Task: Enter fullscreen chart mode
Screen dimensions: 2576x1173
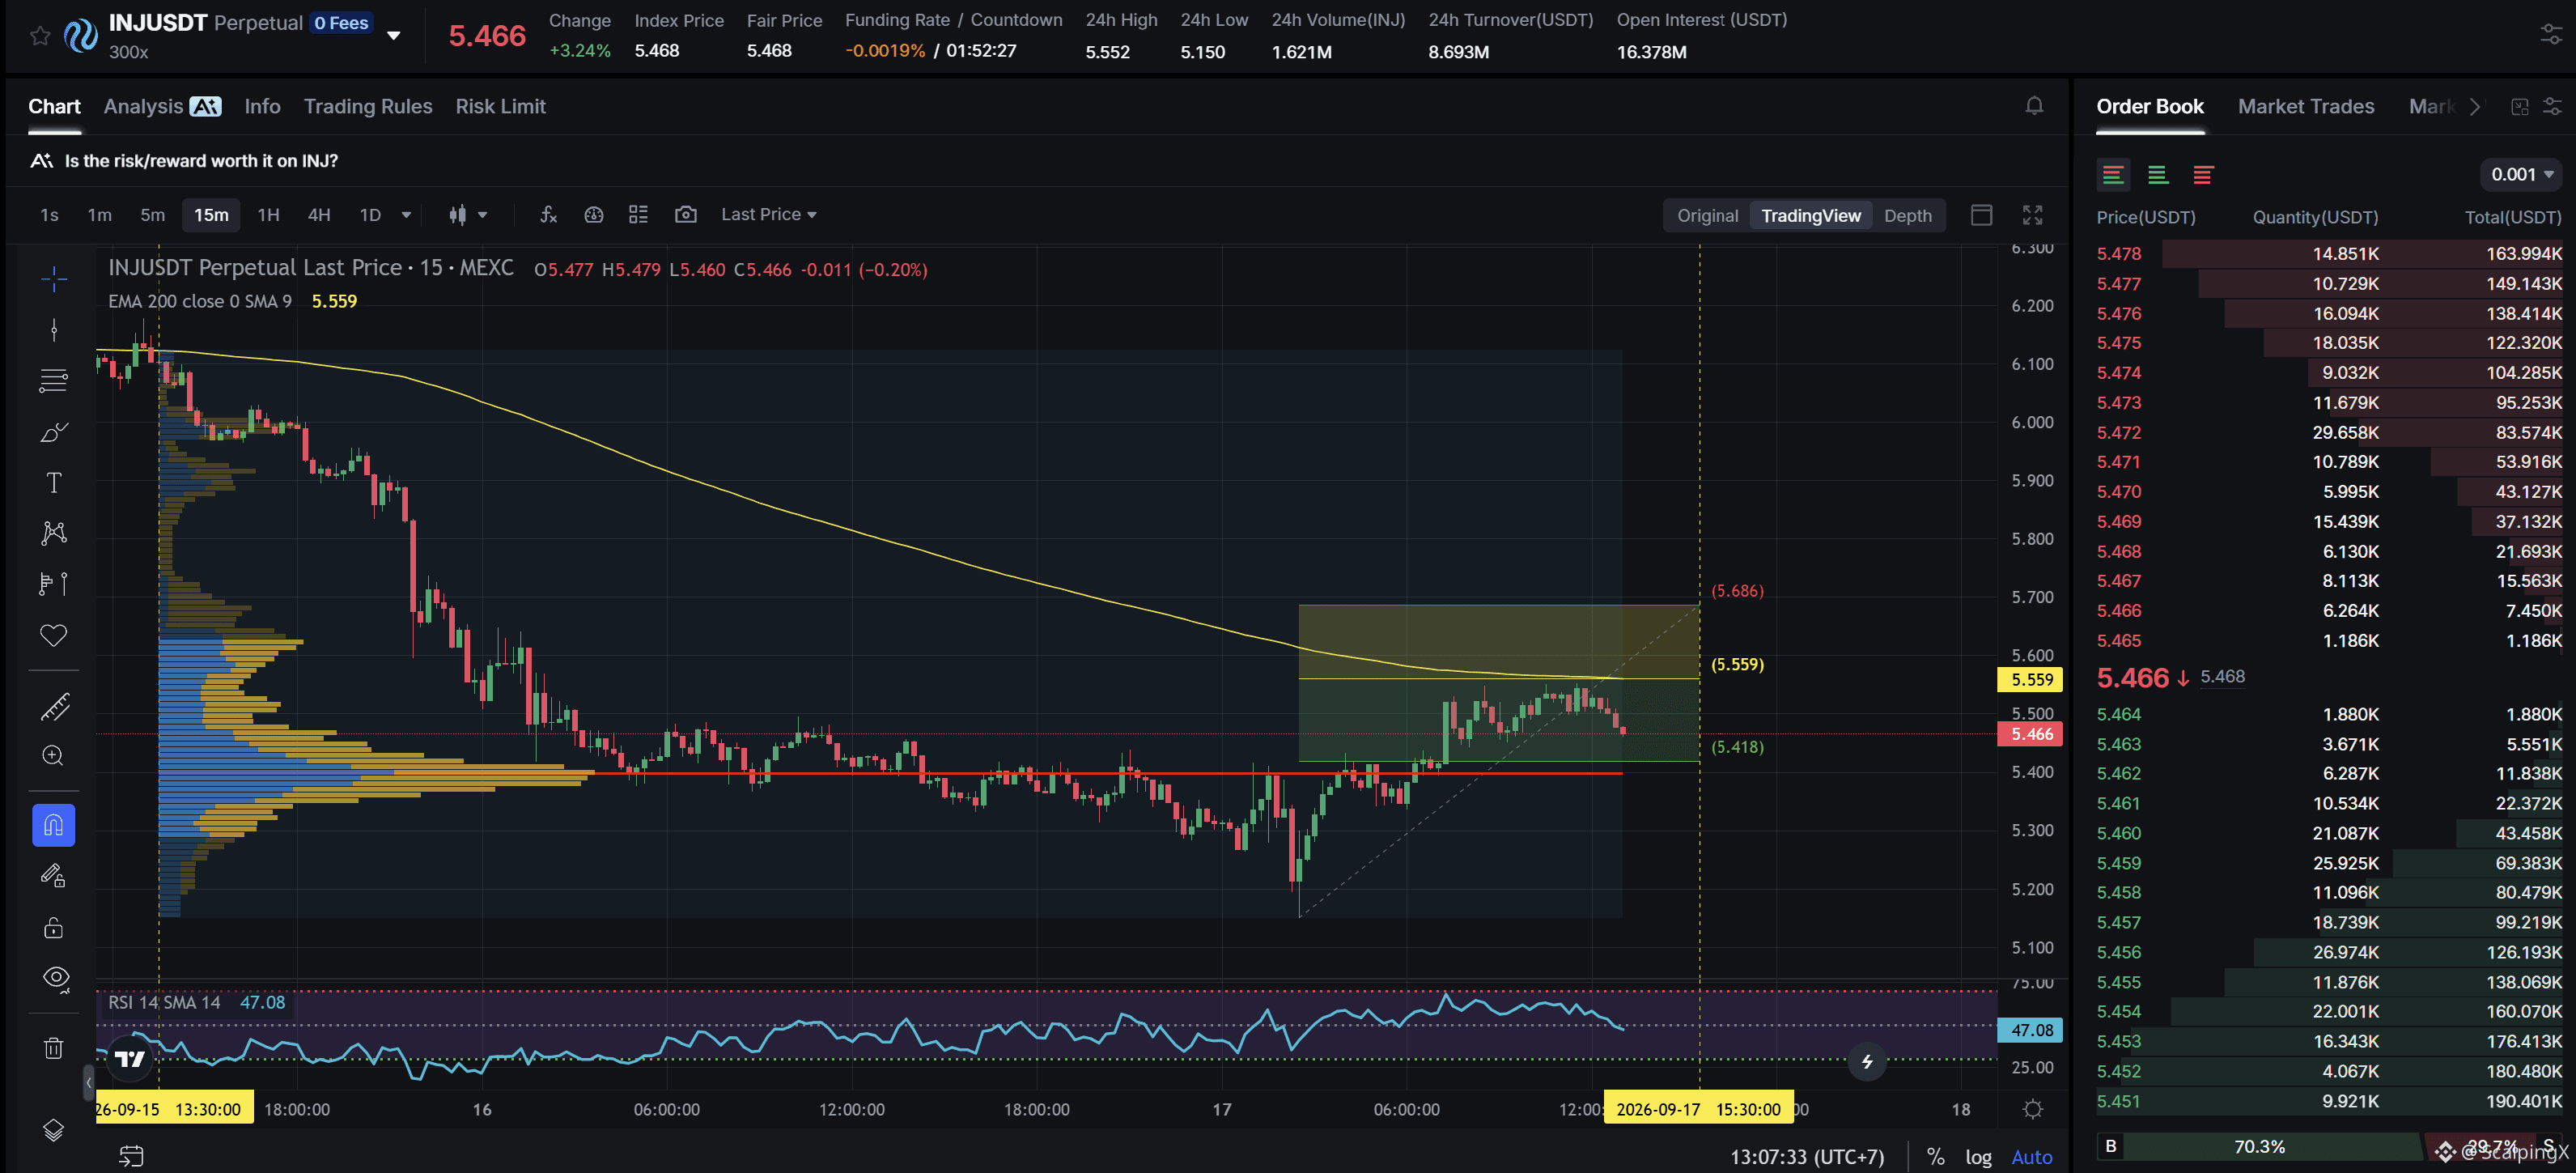Action: click(2033, 215)
